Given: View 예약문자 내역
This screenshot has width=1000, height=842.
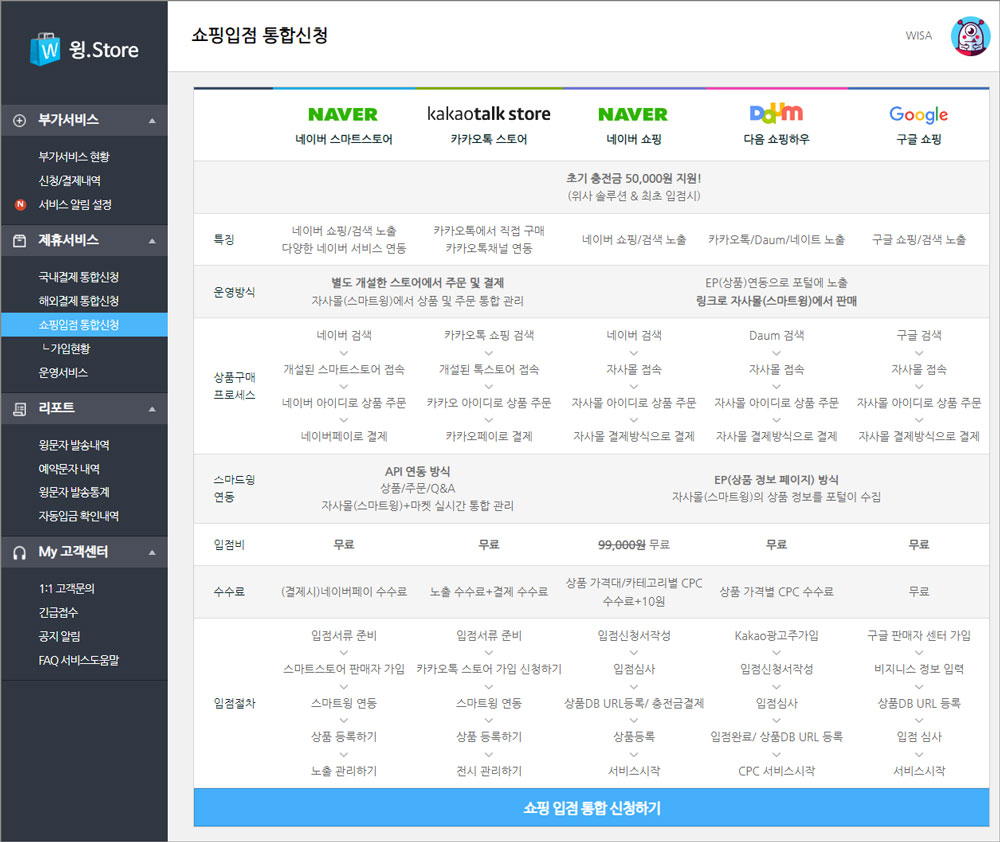Looking at the screenshot, I should [69, 469].
